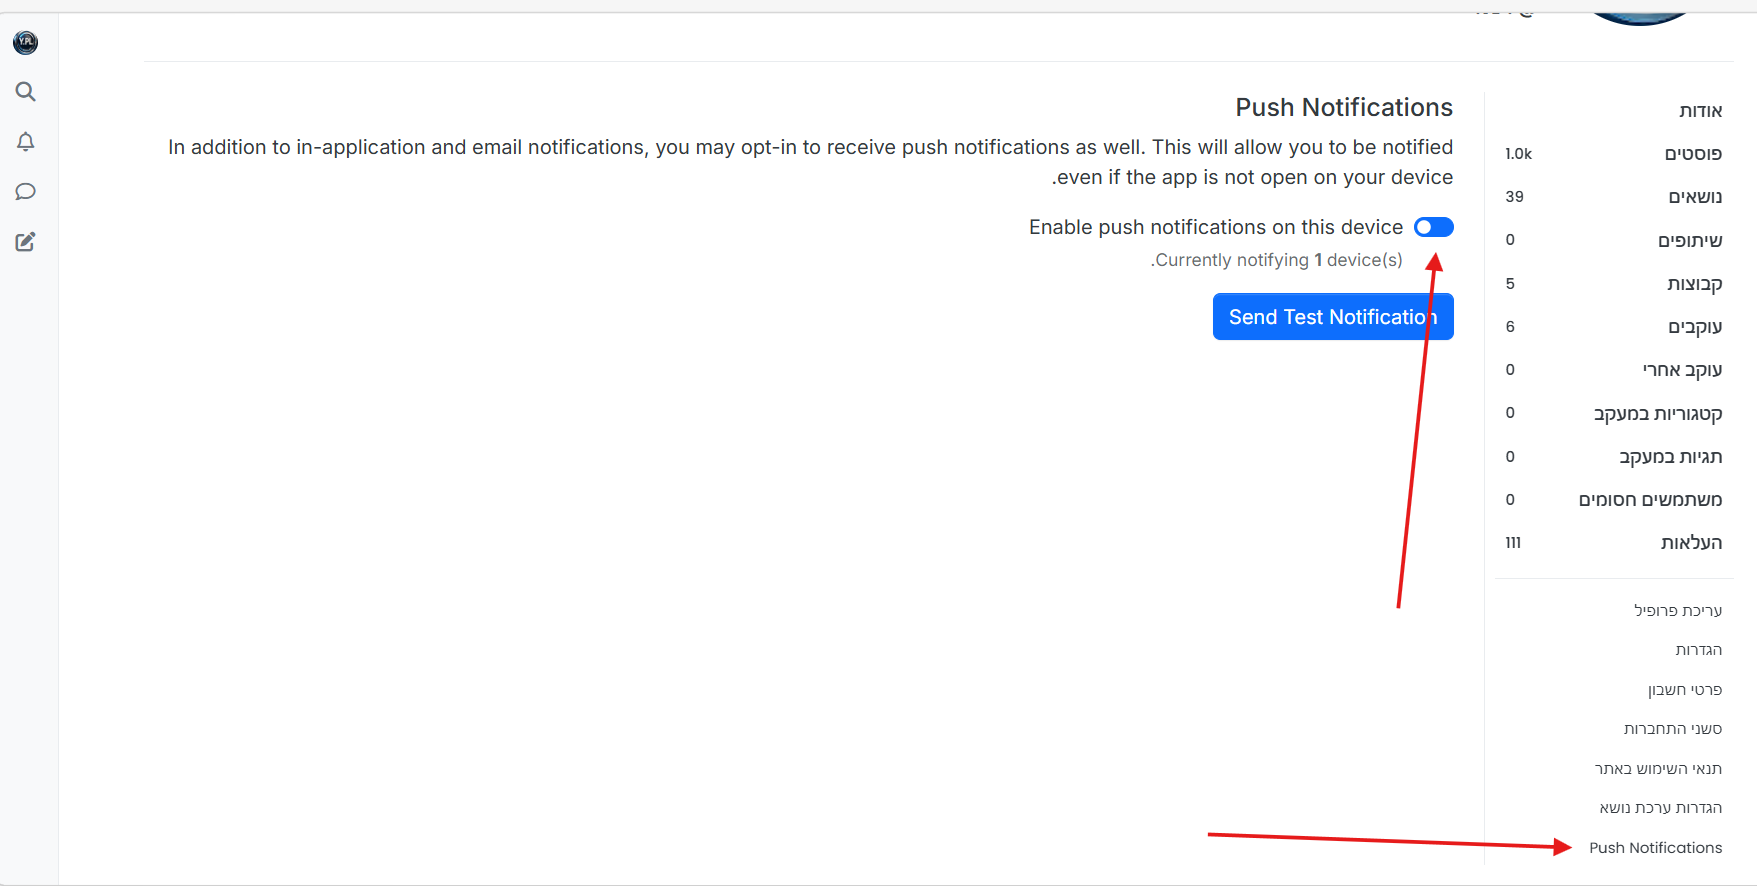Open קטגוריות במעקב section

point(1657,414)
